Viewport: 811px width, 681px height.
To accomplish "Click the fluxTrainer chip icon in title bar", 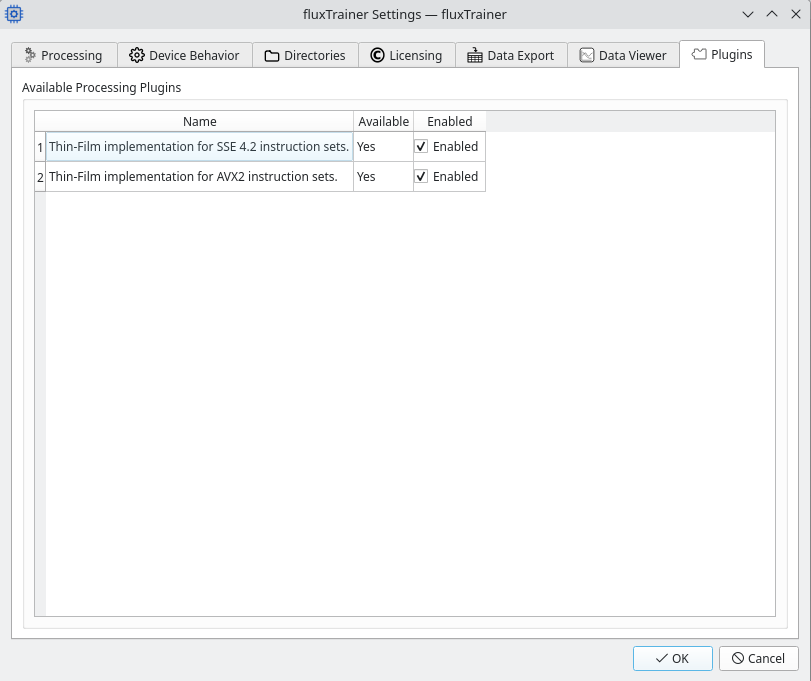I will tap(14, 14).
